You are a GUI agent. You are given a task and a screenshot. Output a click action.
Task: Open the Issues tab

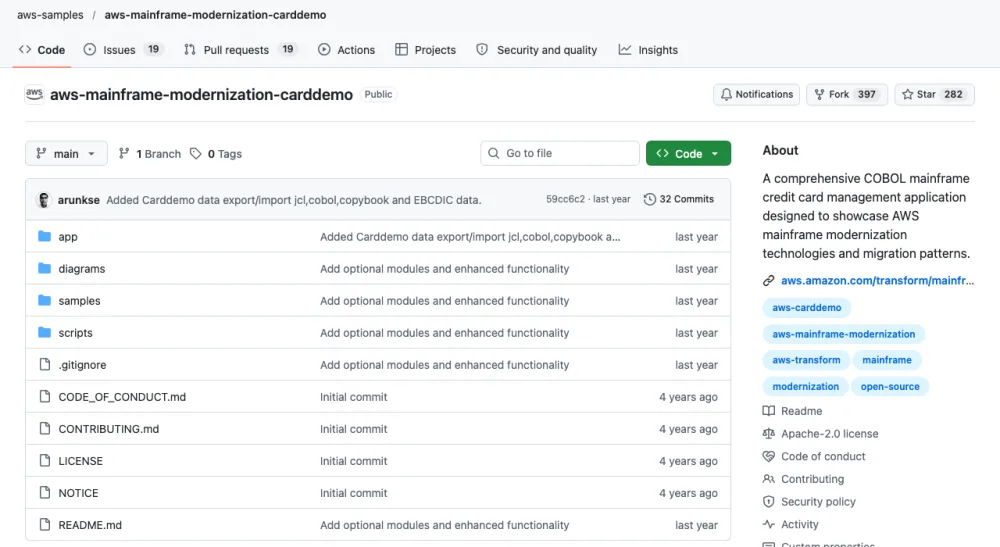pos(124,50)
